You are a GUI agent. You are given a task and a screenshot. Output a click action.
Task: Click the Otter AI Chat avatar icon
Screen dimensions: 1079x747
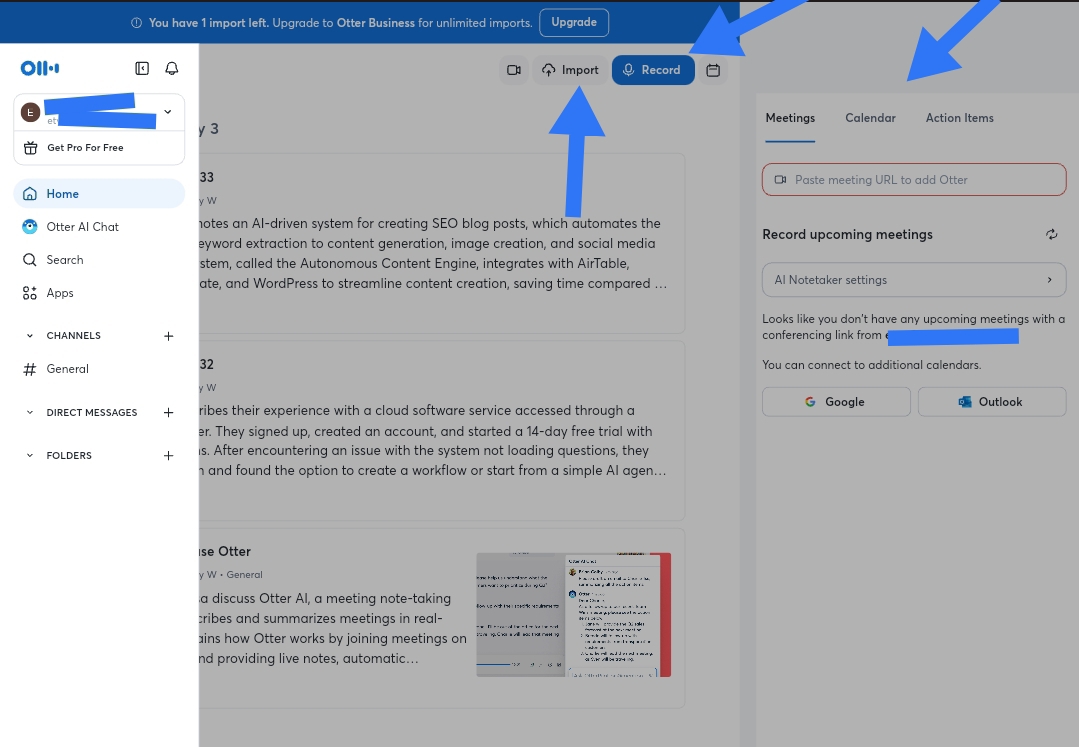tap(30, 227)
